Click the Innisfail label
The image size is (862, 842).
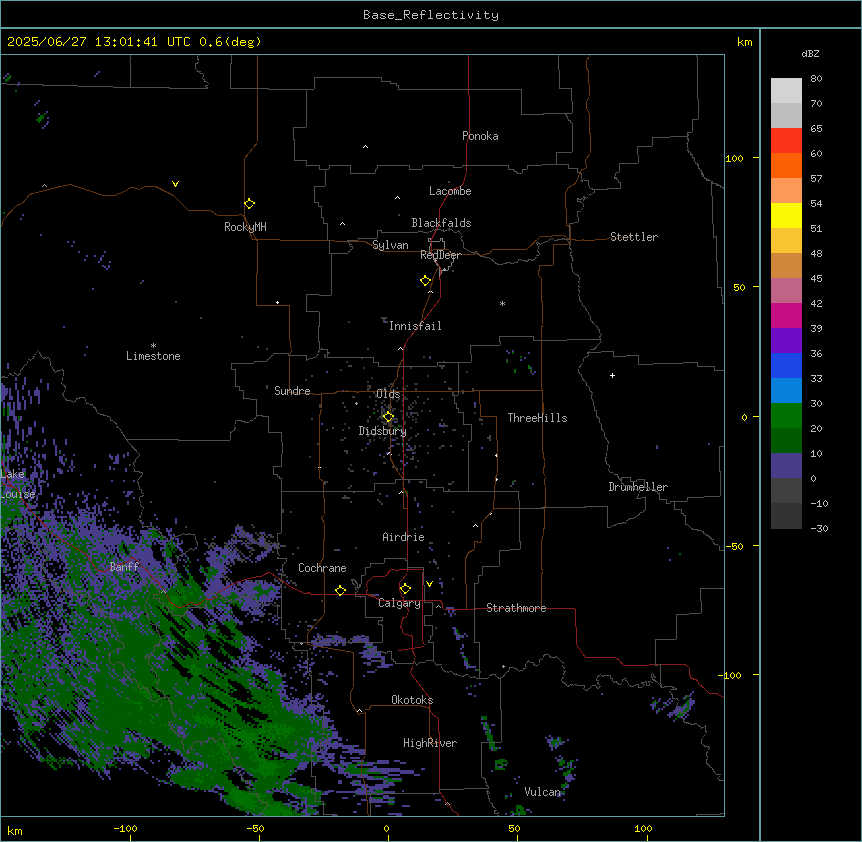tap(415, 326)
